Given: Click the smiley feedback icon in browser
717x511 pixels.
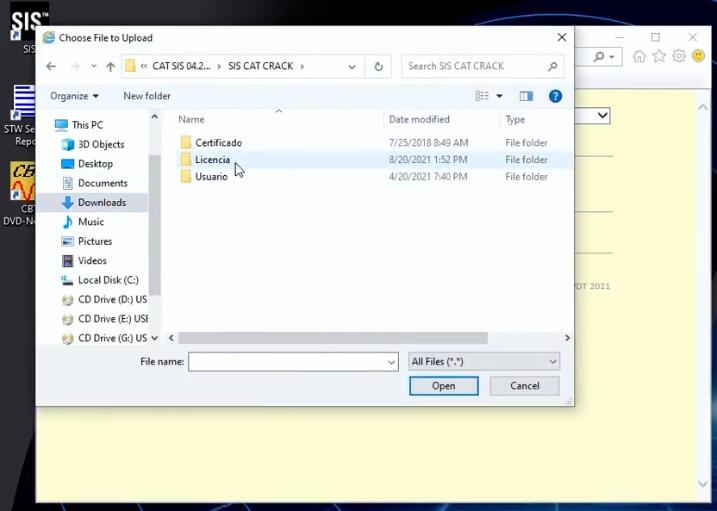Looking at the screenshot, I should [698, 56].
